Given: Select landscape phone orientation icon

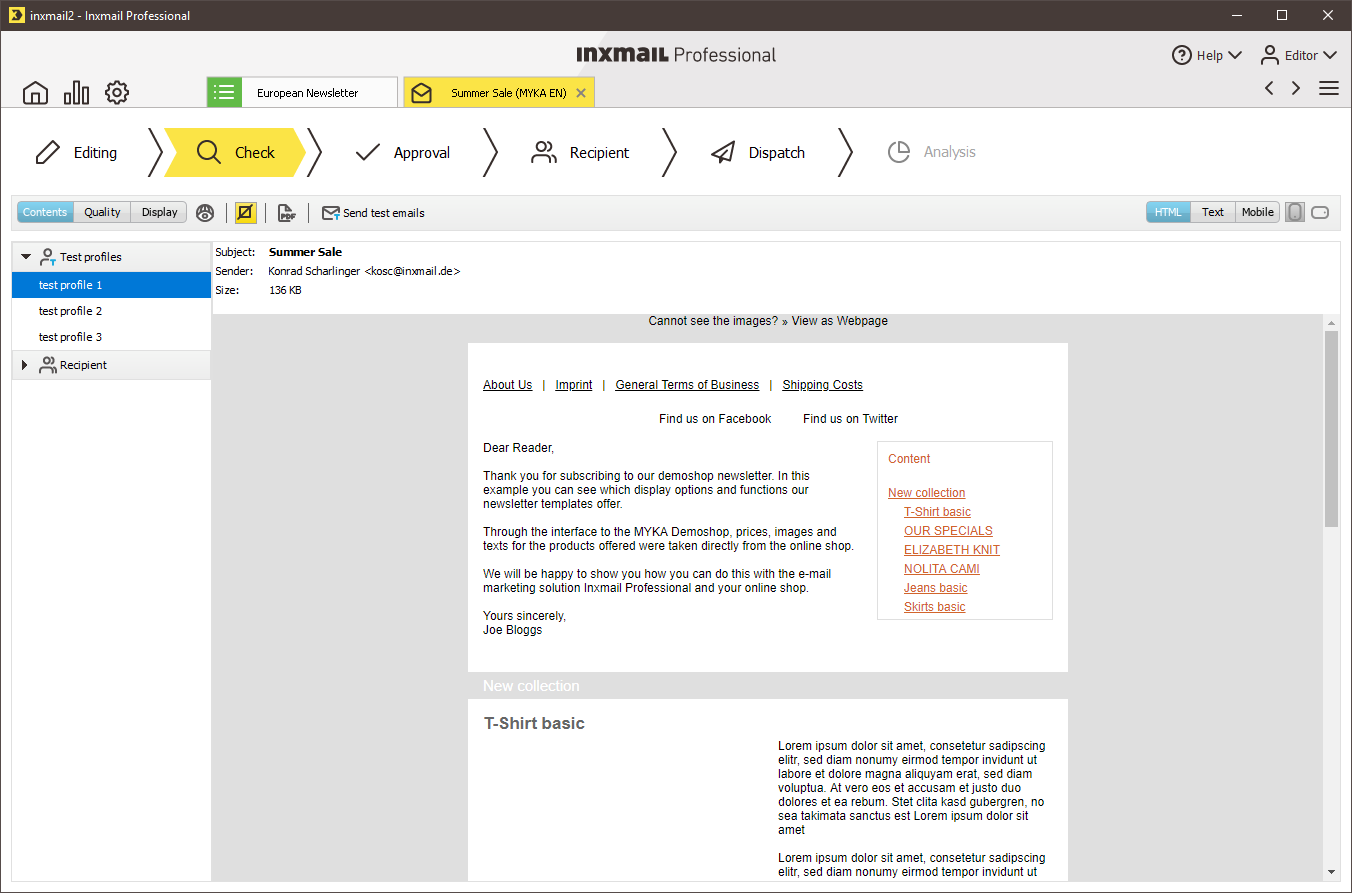Looking at the screenshot, I should (x=1321, y=212).
